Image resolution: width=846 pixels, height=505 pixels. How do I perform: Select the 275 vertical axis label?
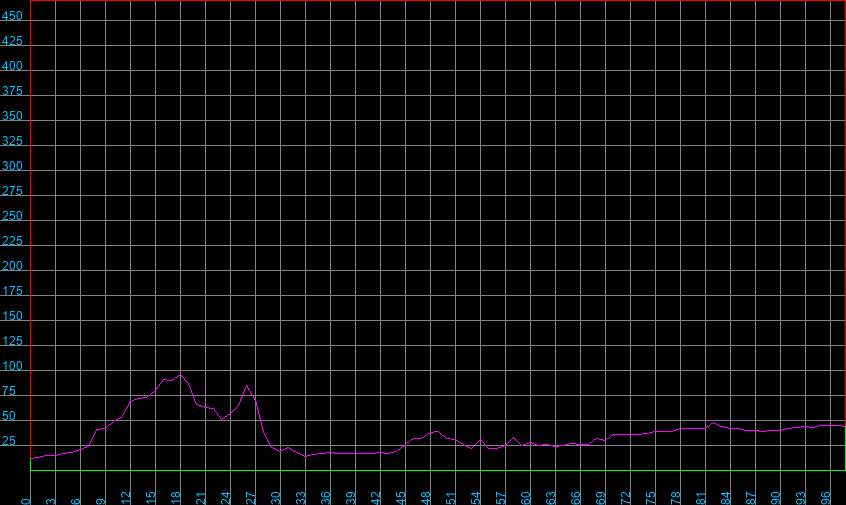point(12,191)
